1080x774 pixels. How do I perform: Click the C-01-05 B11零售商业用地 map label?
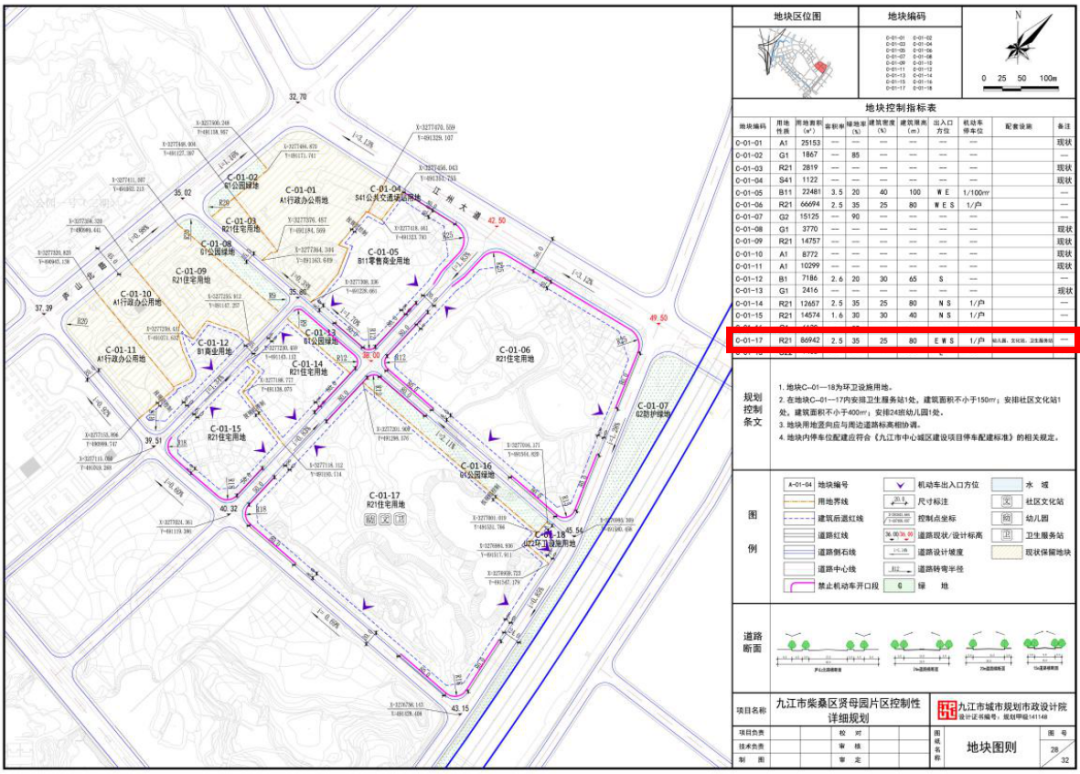383,256
